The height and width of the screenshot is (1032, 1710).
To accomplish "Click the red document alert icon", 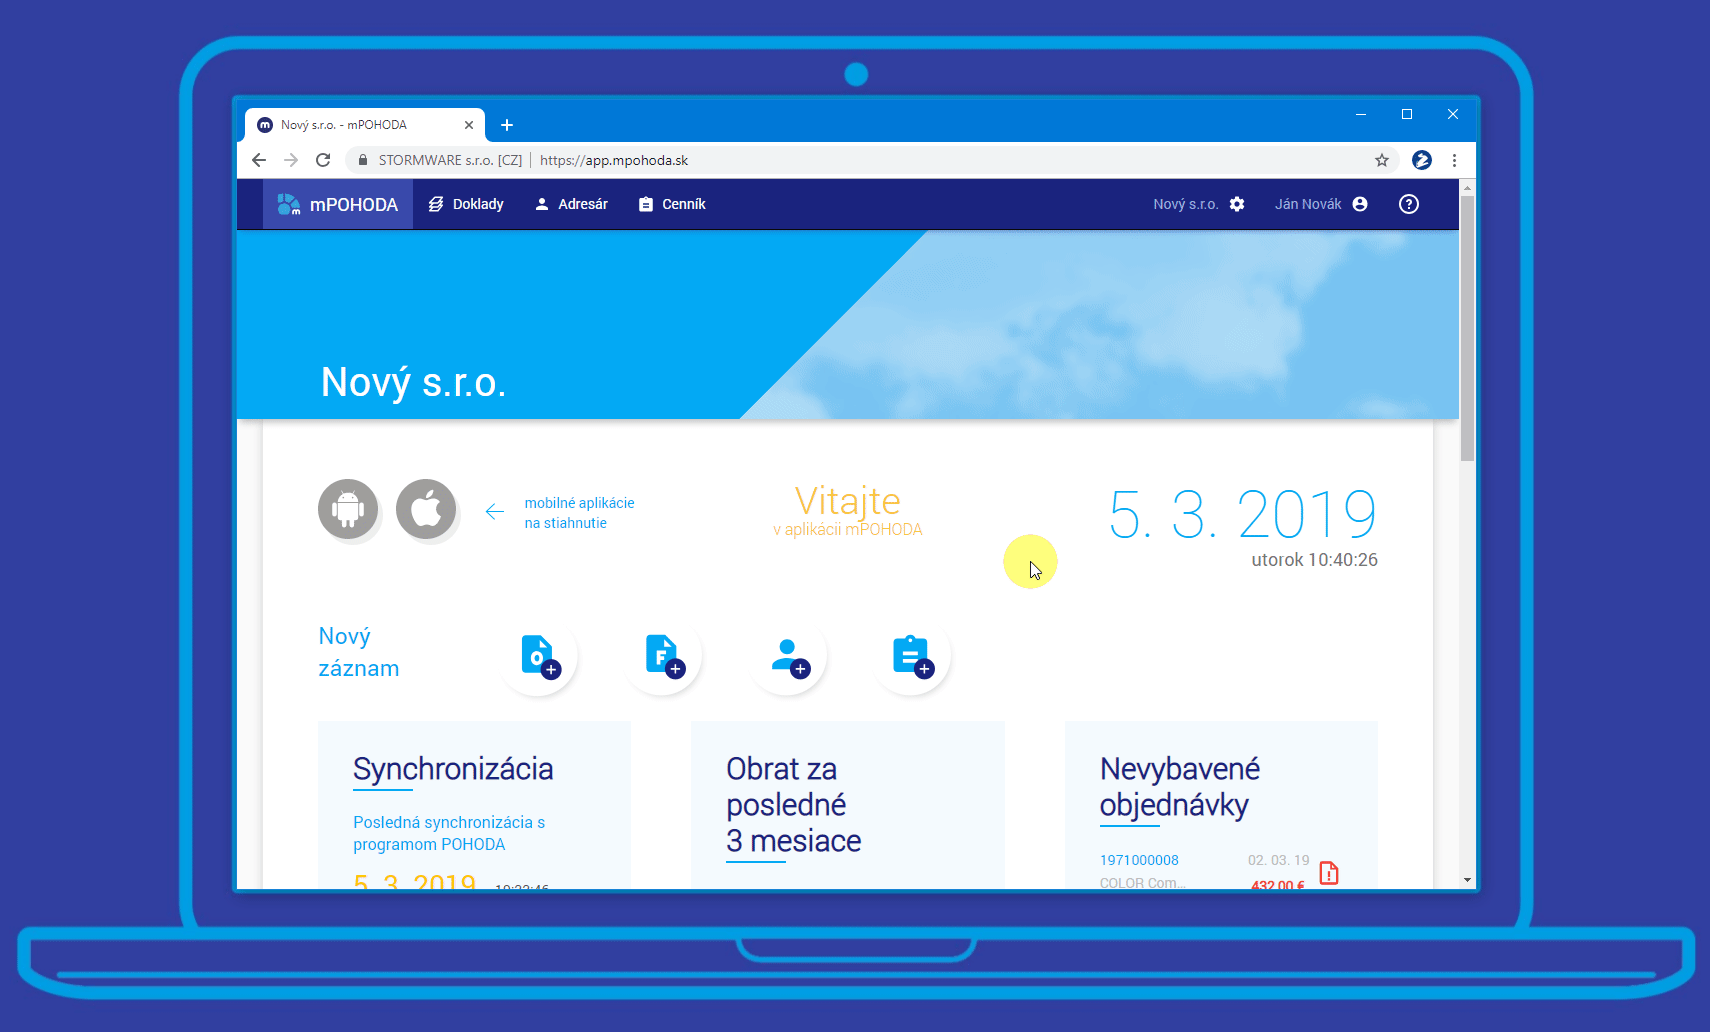I will pyautogui.click(x=1329, y=873).
